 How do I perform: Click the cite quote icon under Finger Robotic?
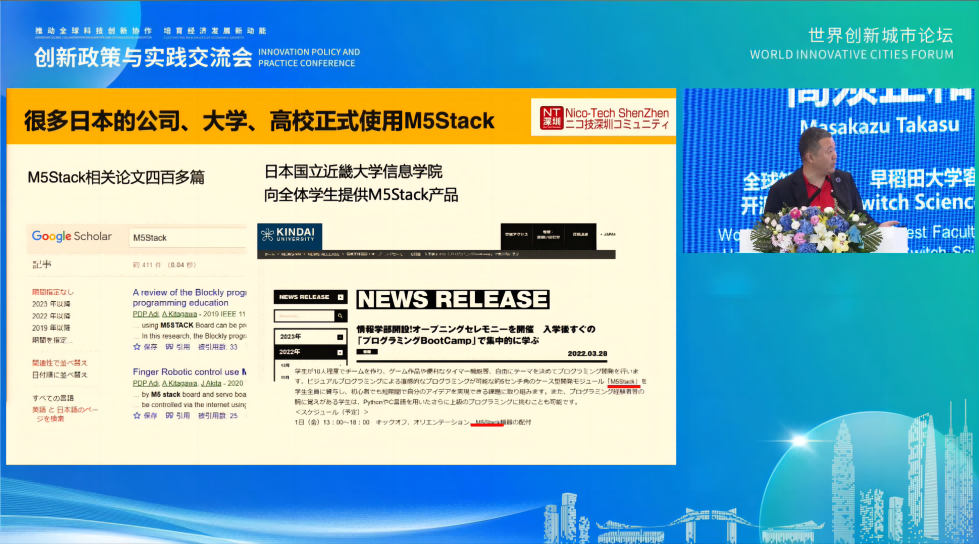(169, 415)
